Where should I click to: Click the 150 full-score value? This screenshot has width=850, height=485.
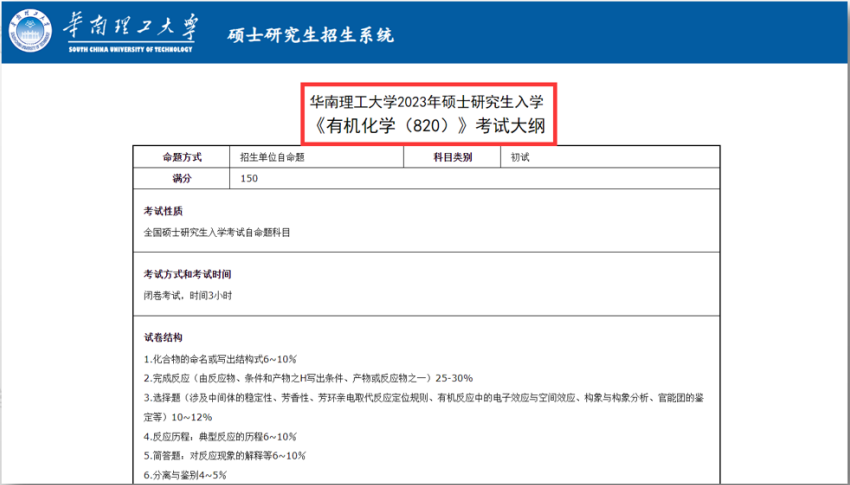click(x=249, y=179)
